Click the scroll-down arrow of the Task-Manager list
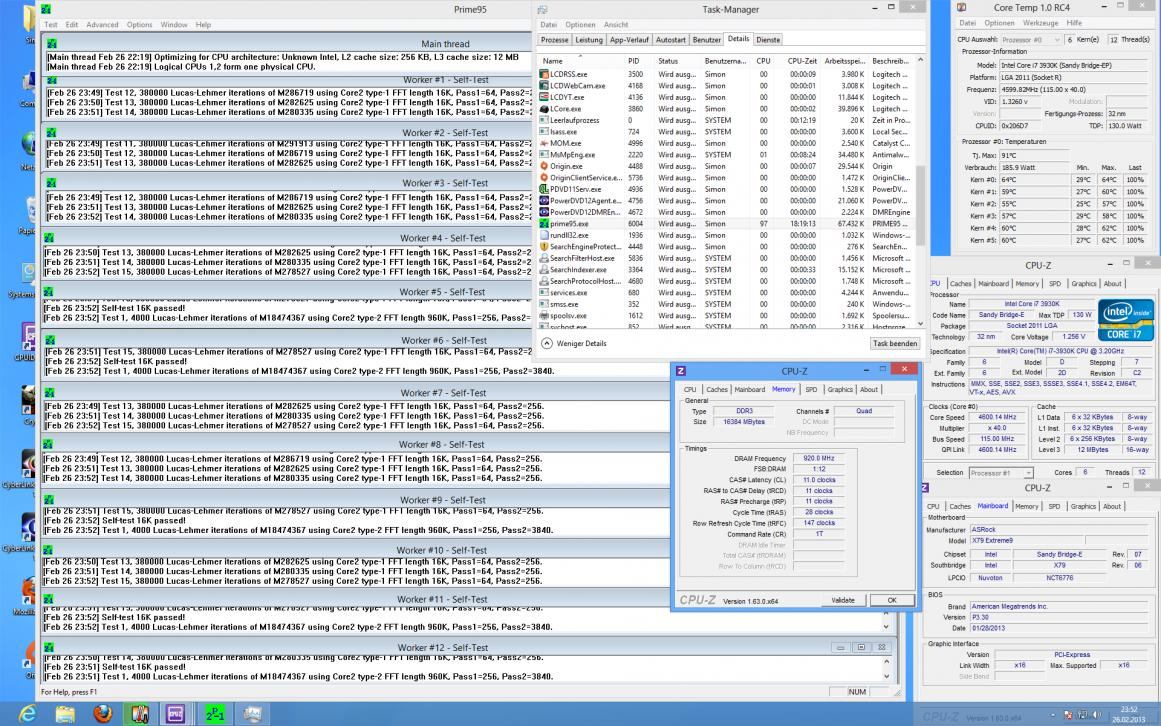 [x=920, y=323]
